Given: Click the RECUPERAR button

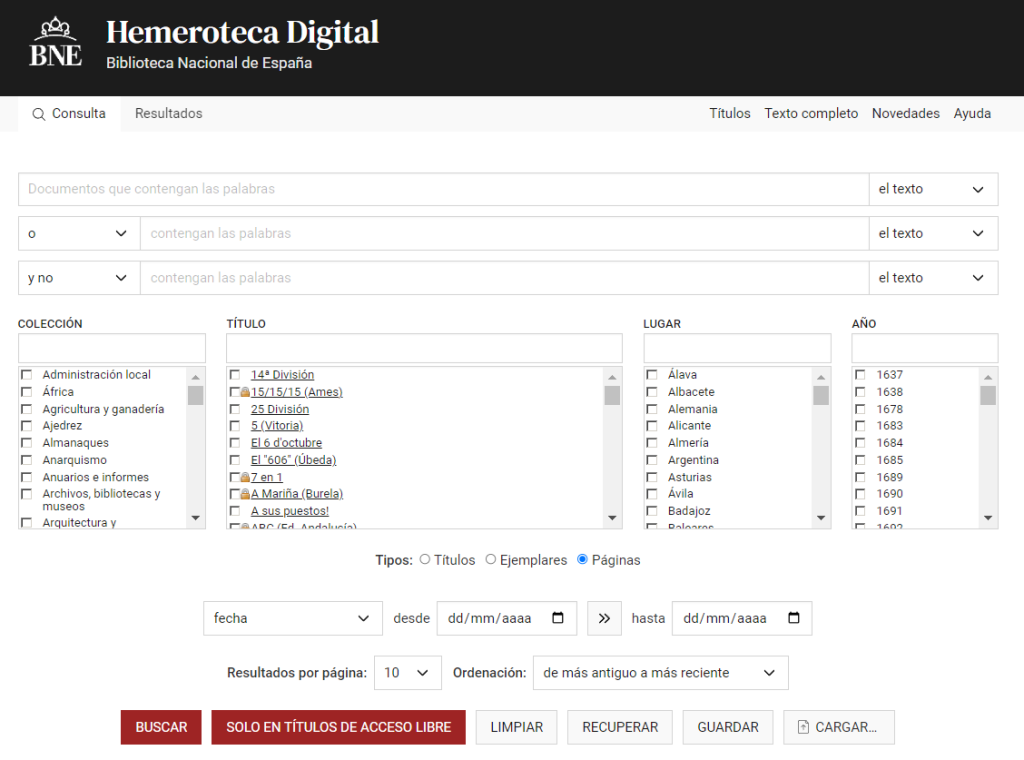Looking at the screenshot, I should [x=620, y=727].
